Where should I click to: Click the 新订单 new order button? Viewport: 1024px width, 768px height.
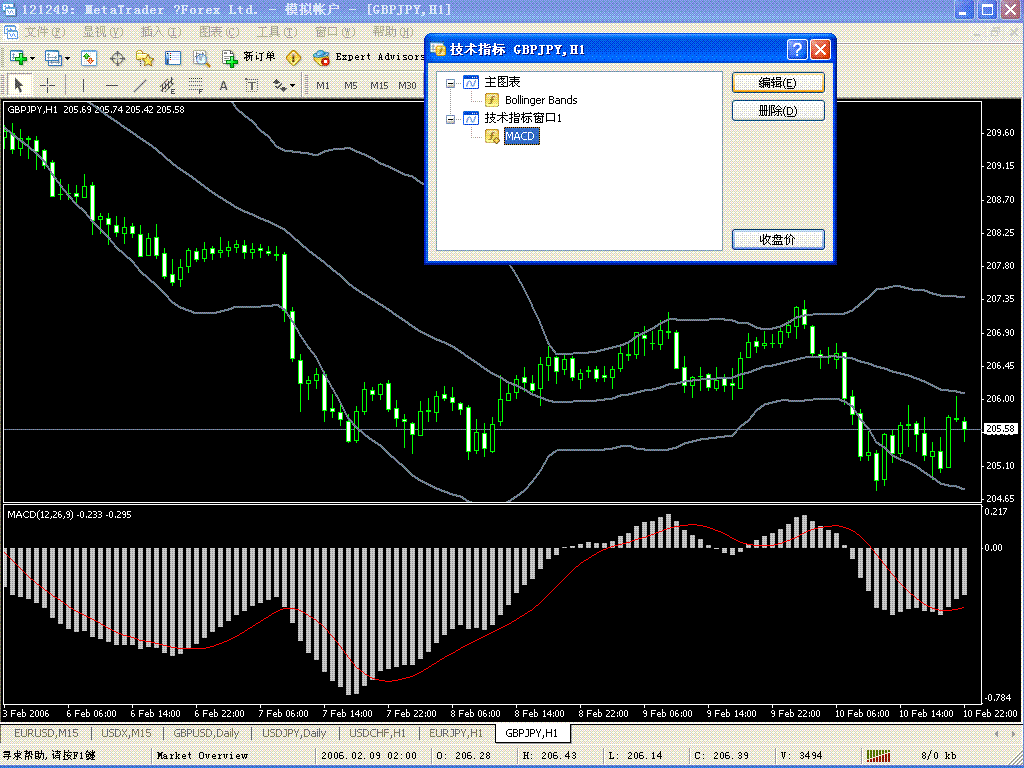point(248,57)
